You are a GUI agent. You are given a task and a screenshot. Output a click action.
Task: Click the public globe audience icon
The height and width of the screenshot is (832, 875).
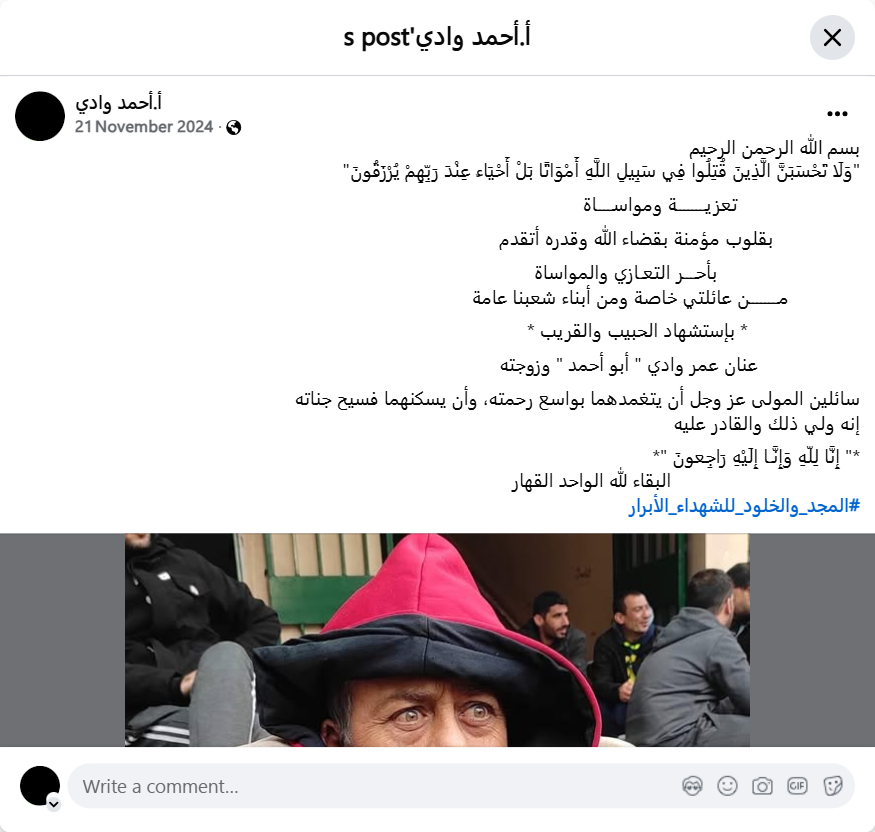[234, 128]
